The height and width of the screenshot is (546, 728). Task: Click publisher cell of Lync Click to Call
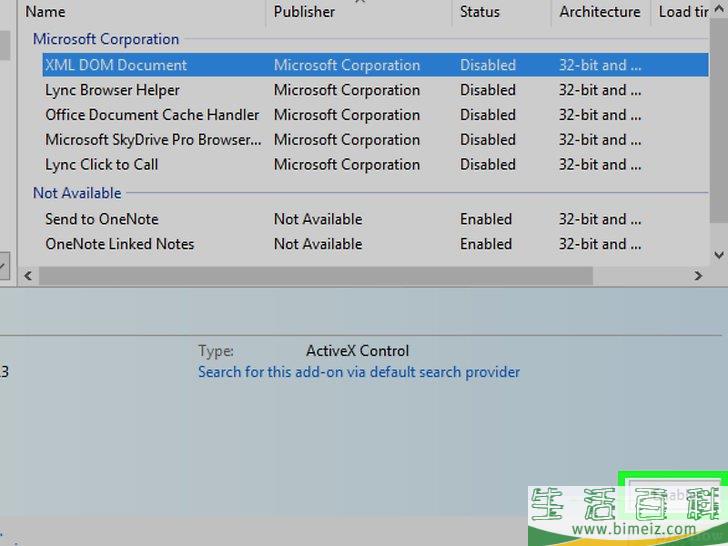347,165
